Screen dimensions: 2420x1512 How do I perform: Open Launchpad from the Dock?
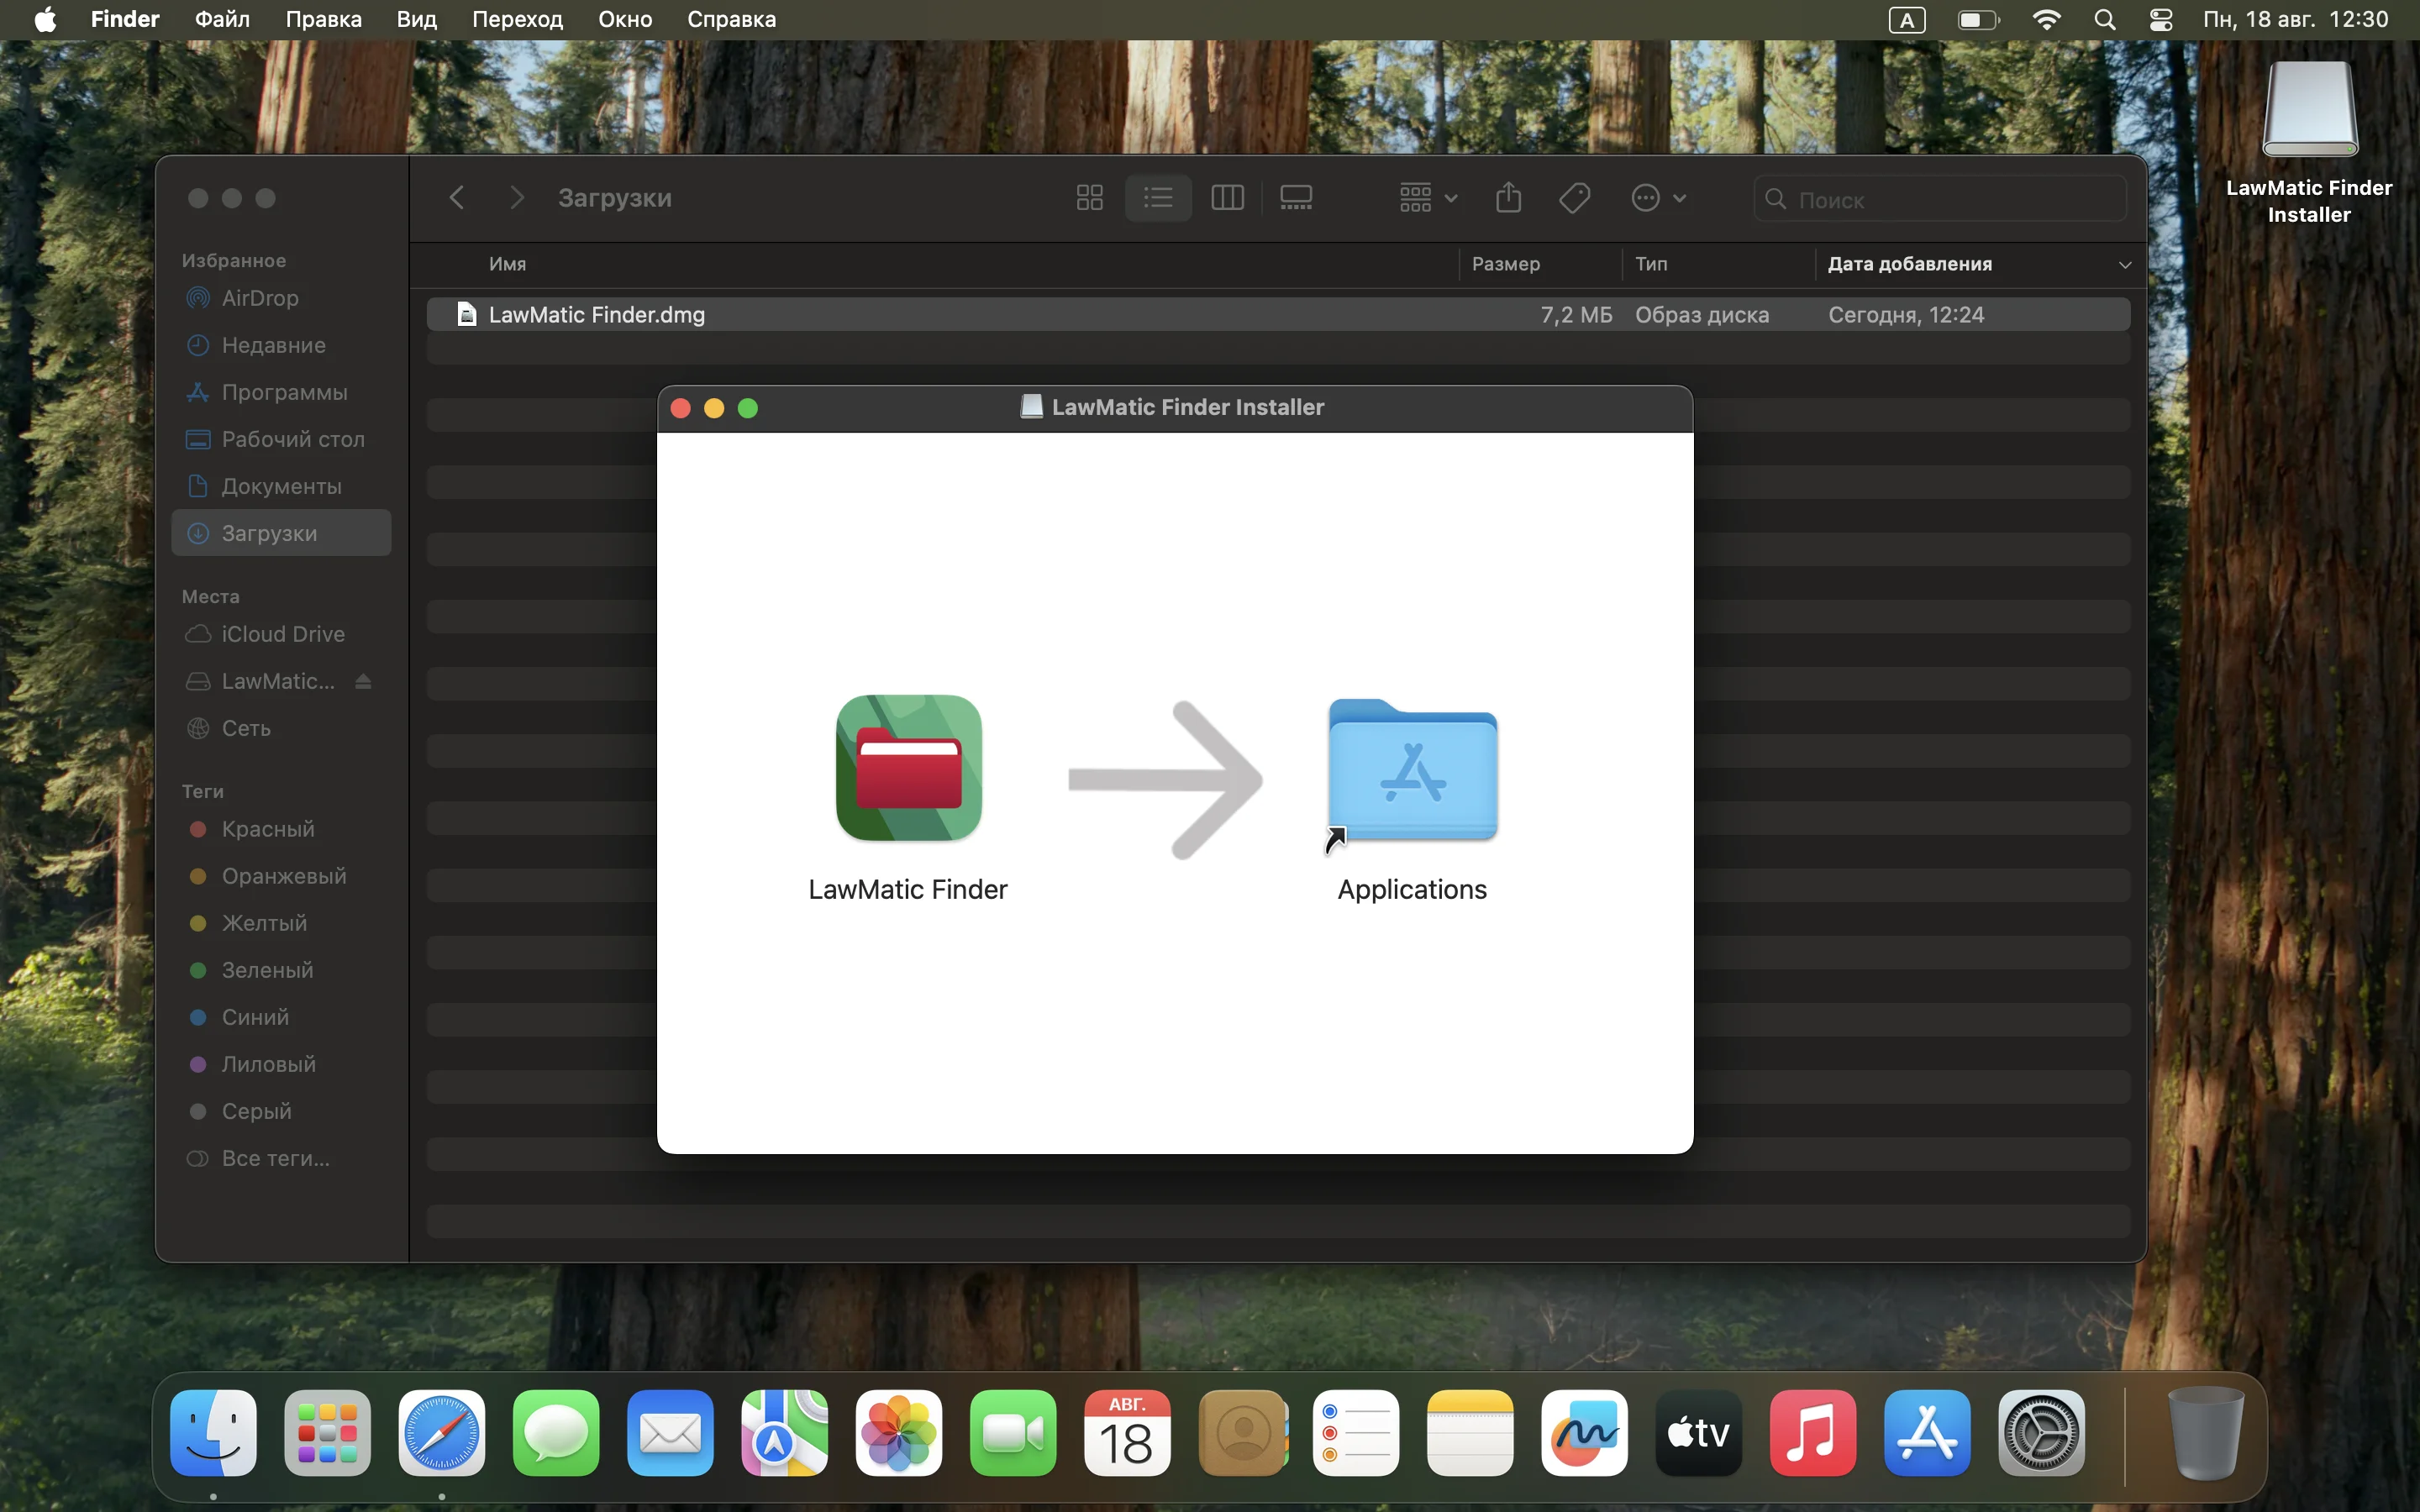click(327, 1433)
